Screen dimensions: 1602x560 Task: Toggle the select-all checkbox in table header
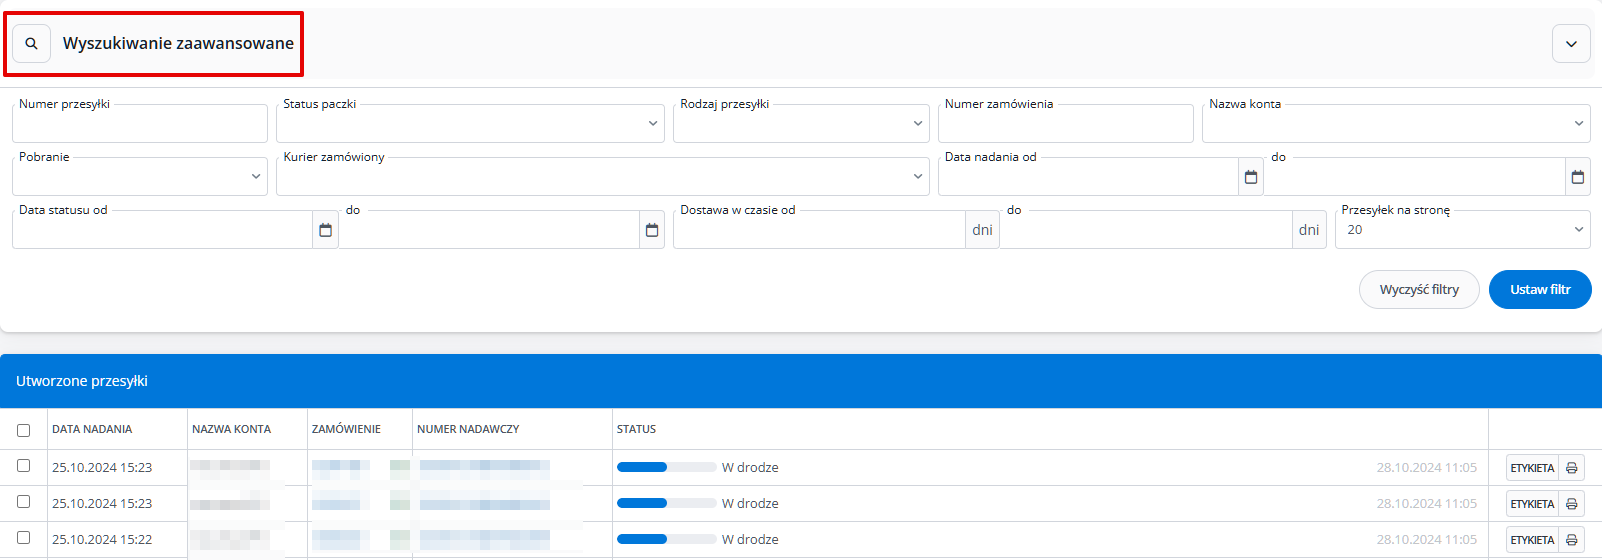point(23,430)
